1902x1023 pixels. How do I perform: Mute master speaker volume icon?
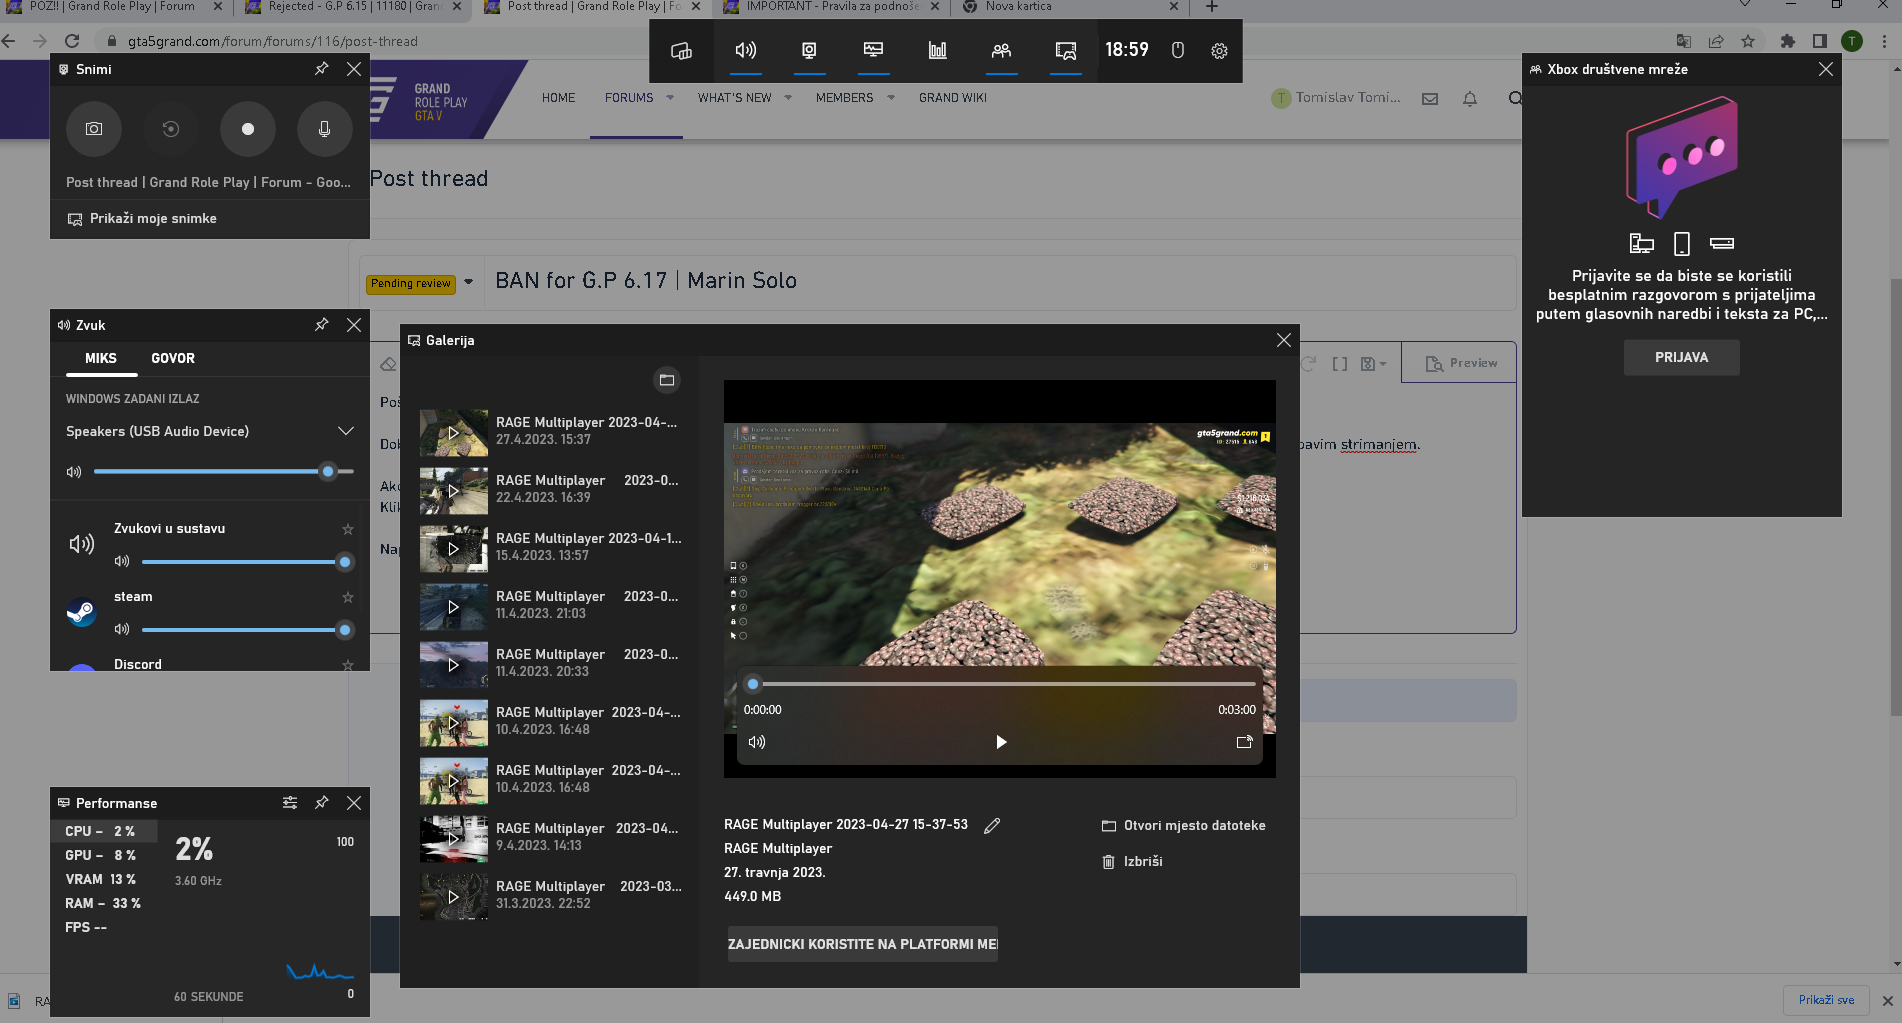pos(74,472)
